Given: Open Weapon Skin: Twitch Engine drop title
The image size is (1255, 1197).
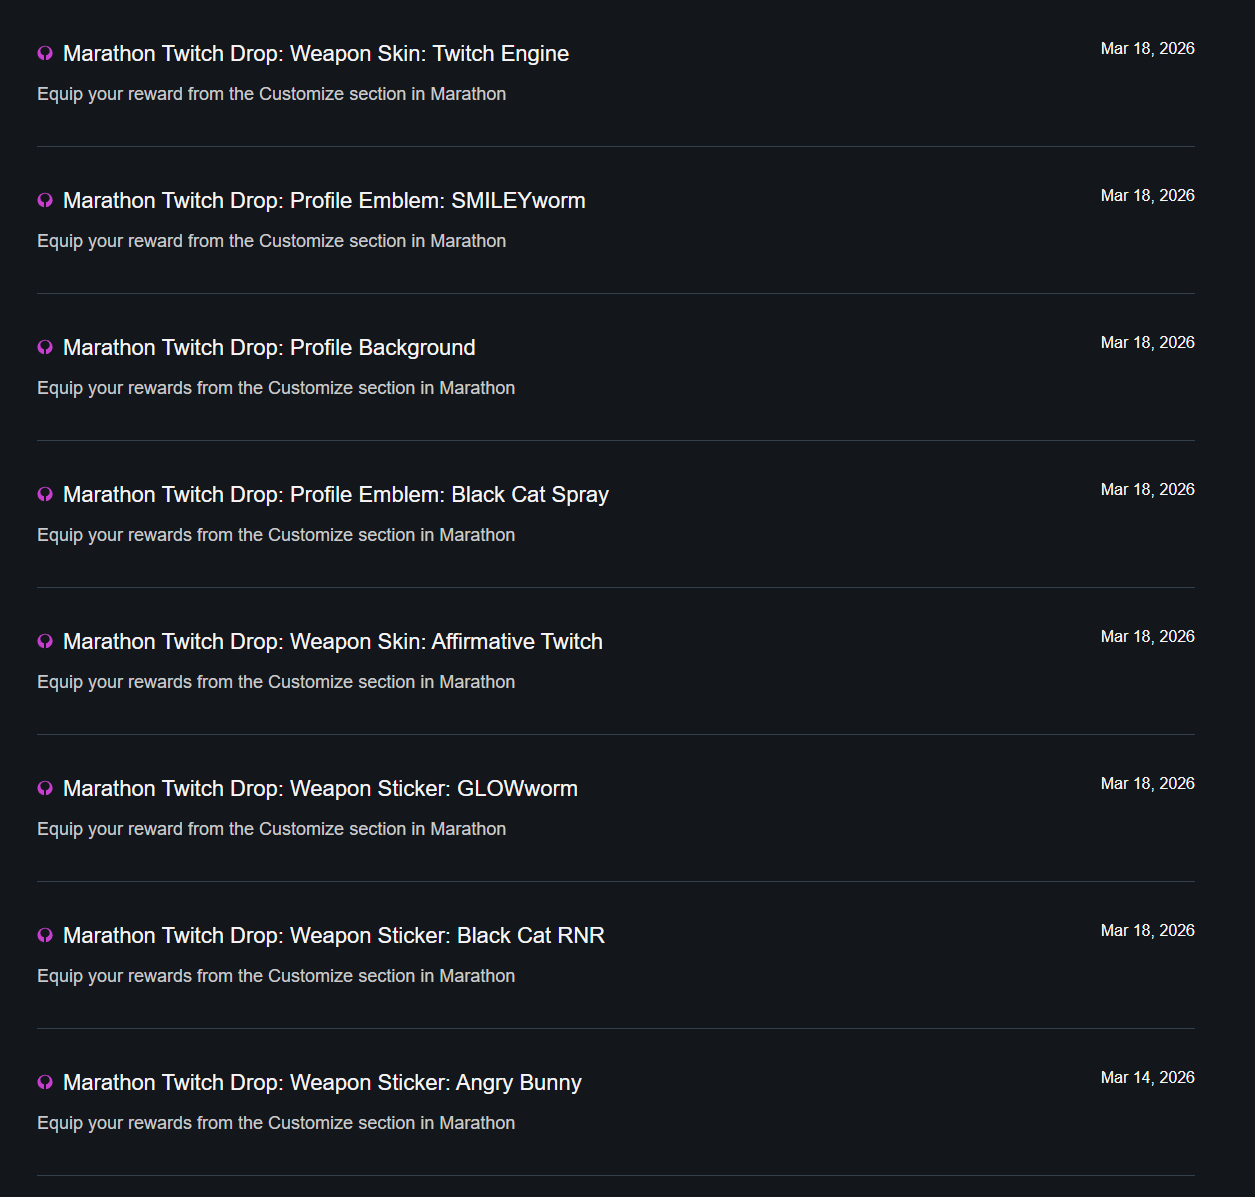Looking at the screenshot, I should tap(316, 54).
